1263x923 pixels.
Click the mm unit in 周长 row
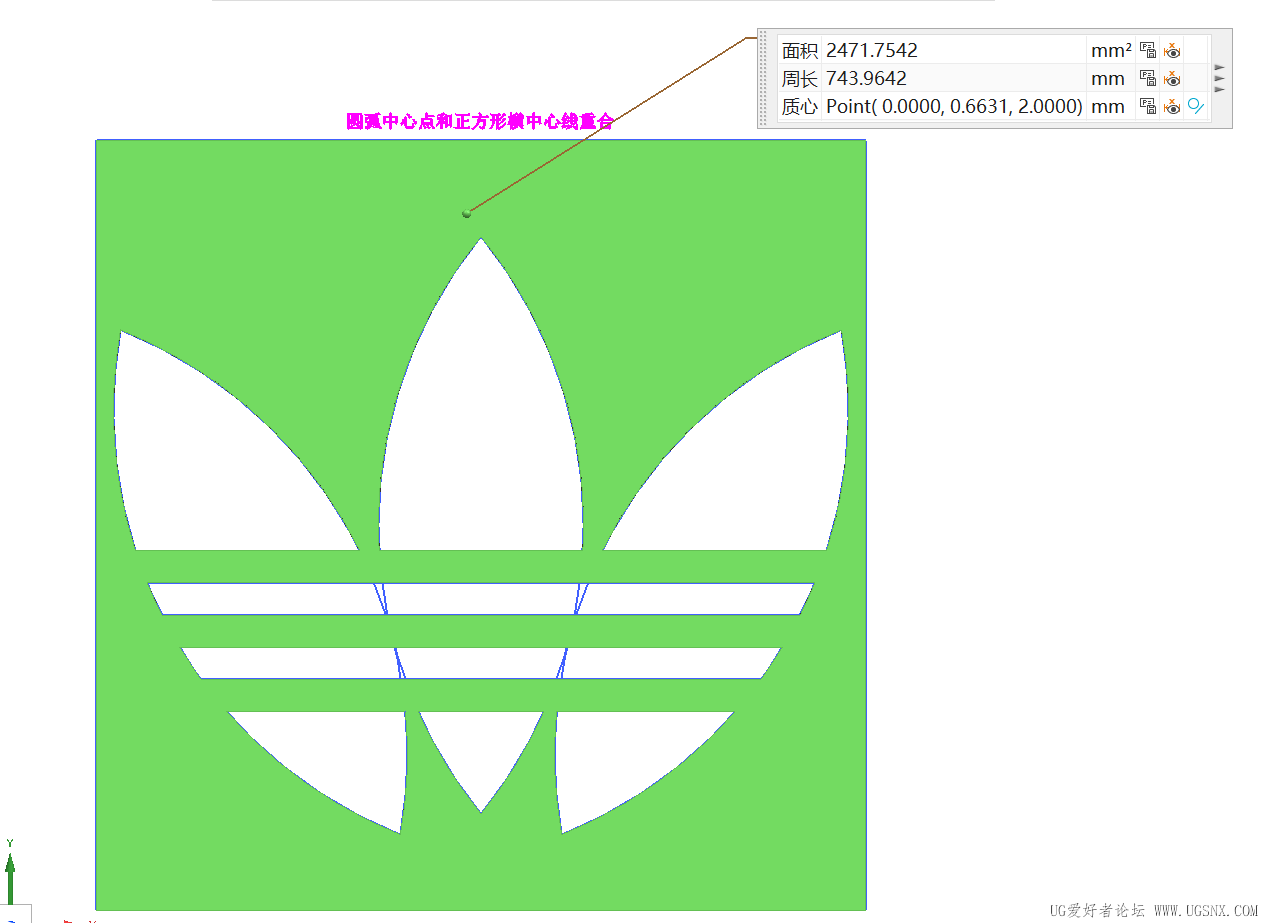tap(1108, 78)
